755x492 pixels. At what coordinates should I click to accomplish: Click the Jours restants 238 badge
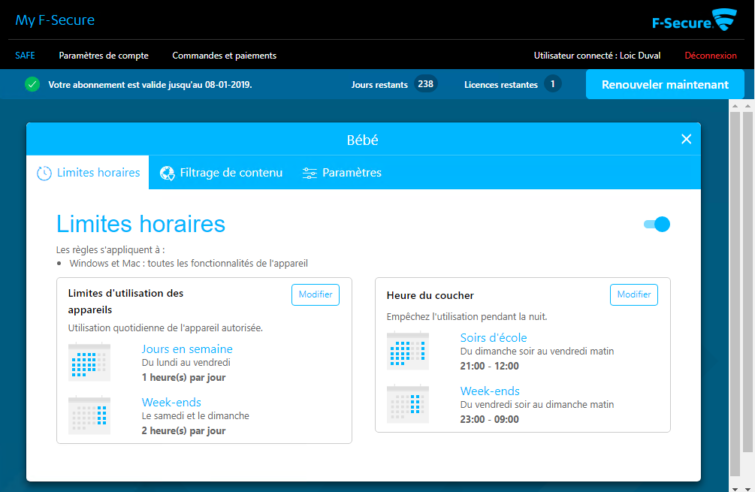426,84
